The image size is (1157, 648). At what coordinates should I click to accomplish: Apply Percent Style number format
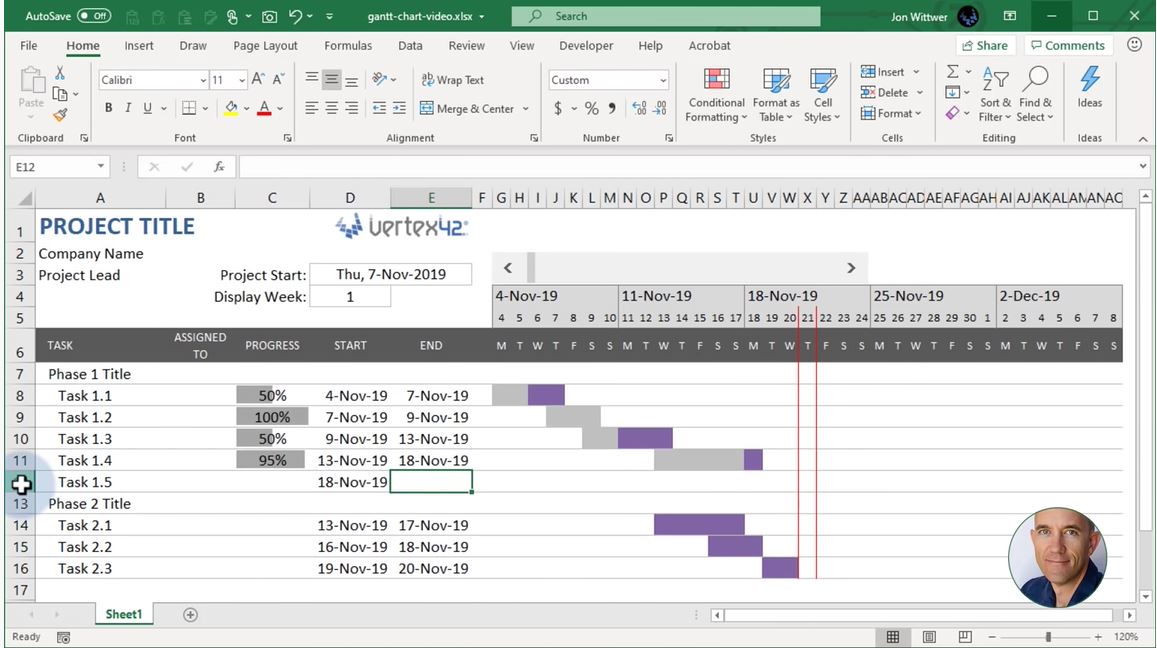(x=591, y=109)
